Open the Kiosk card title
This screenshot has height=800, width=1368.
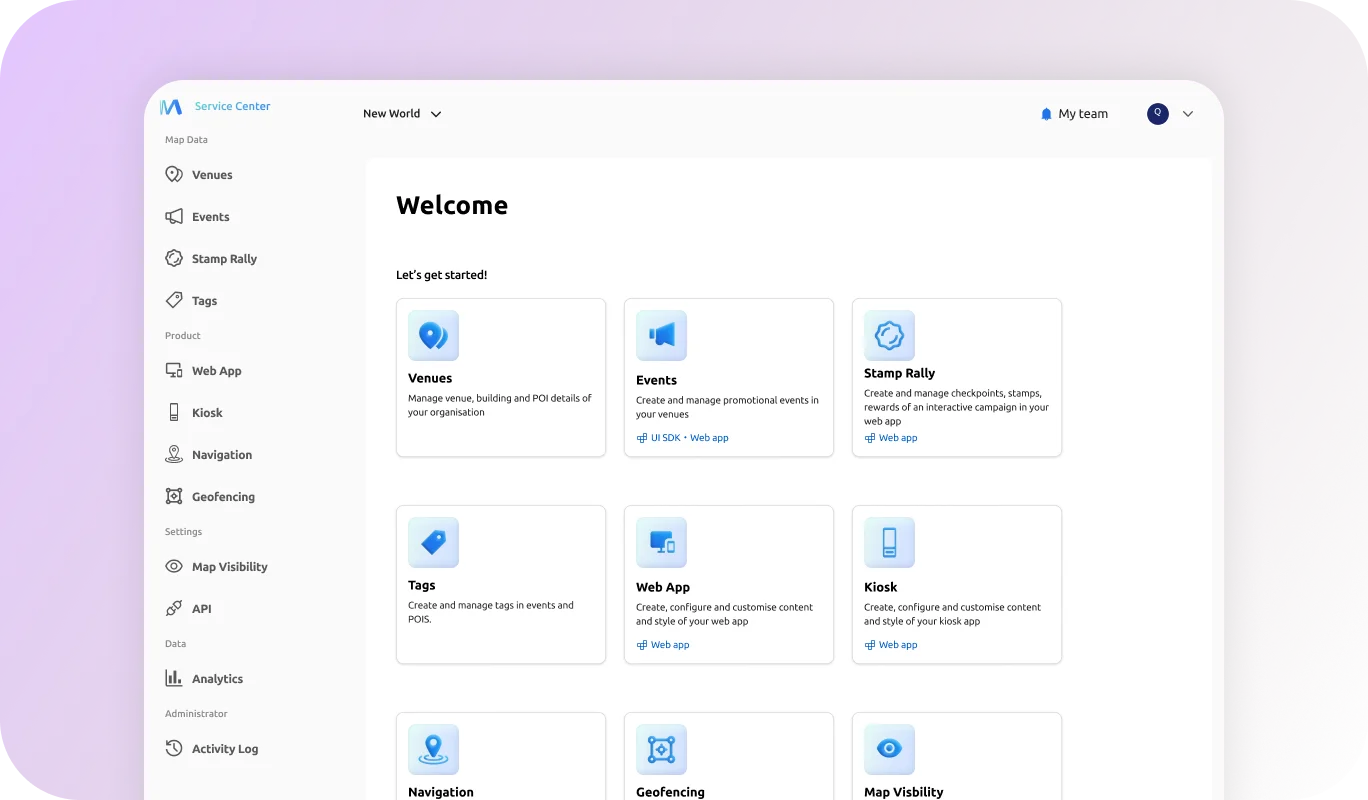881,587
